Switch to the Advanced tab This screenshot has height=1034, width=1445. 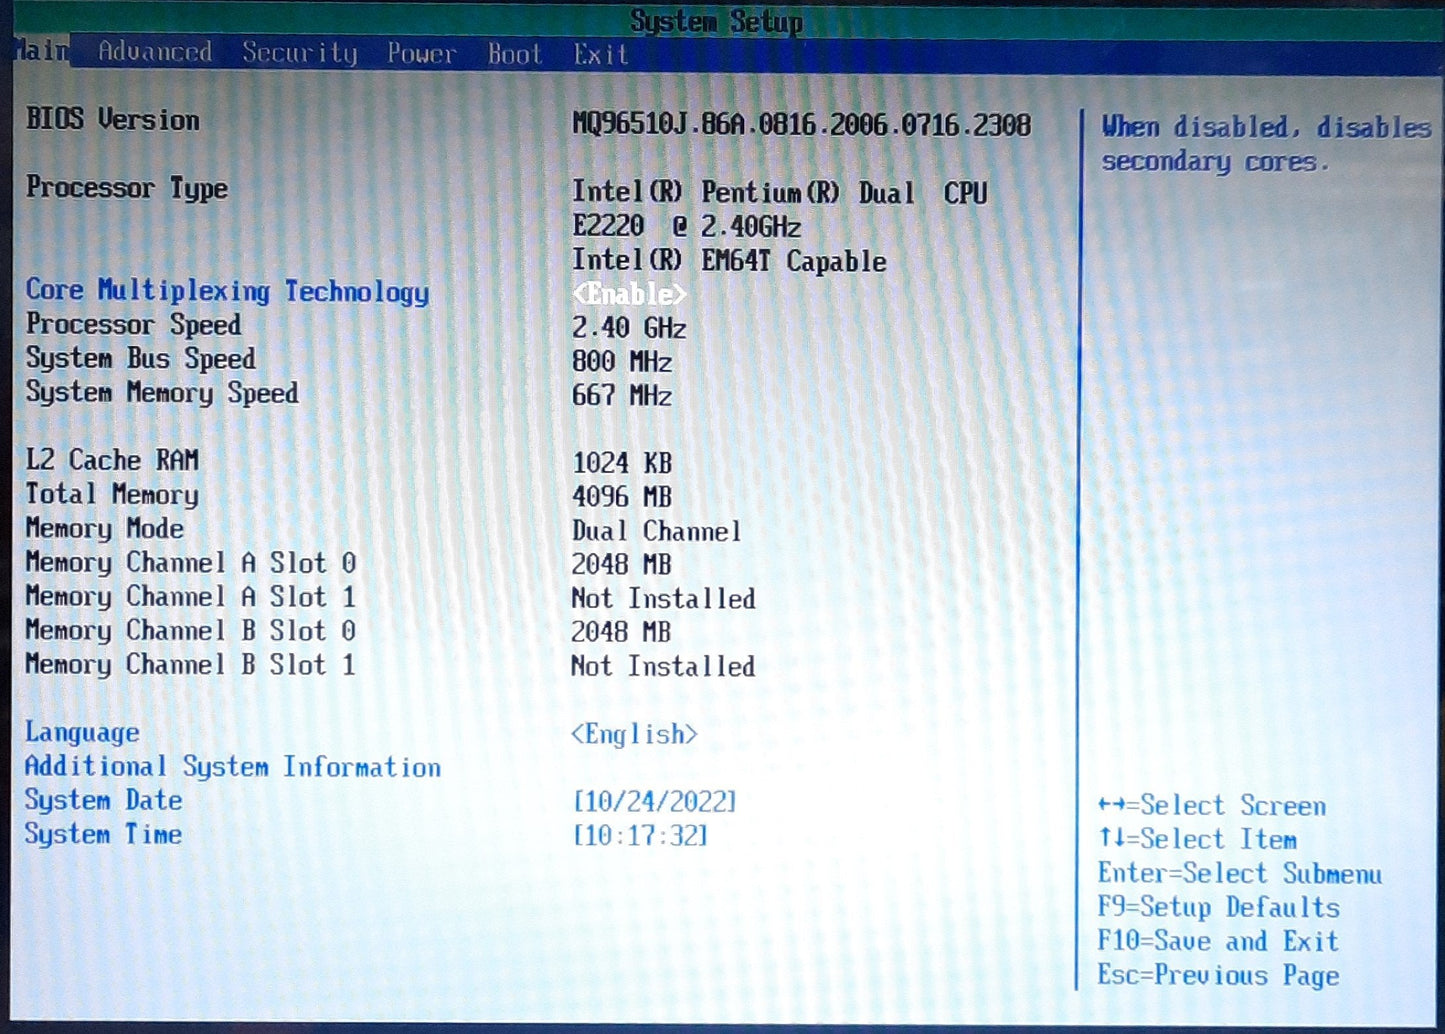pos(155,52)
